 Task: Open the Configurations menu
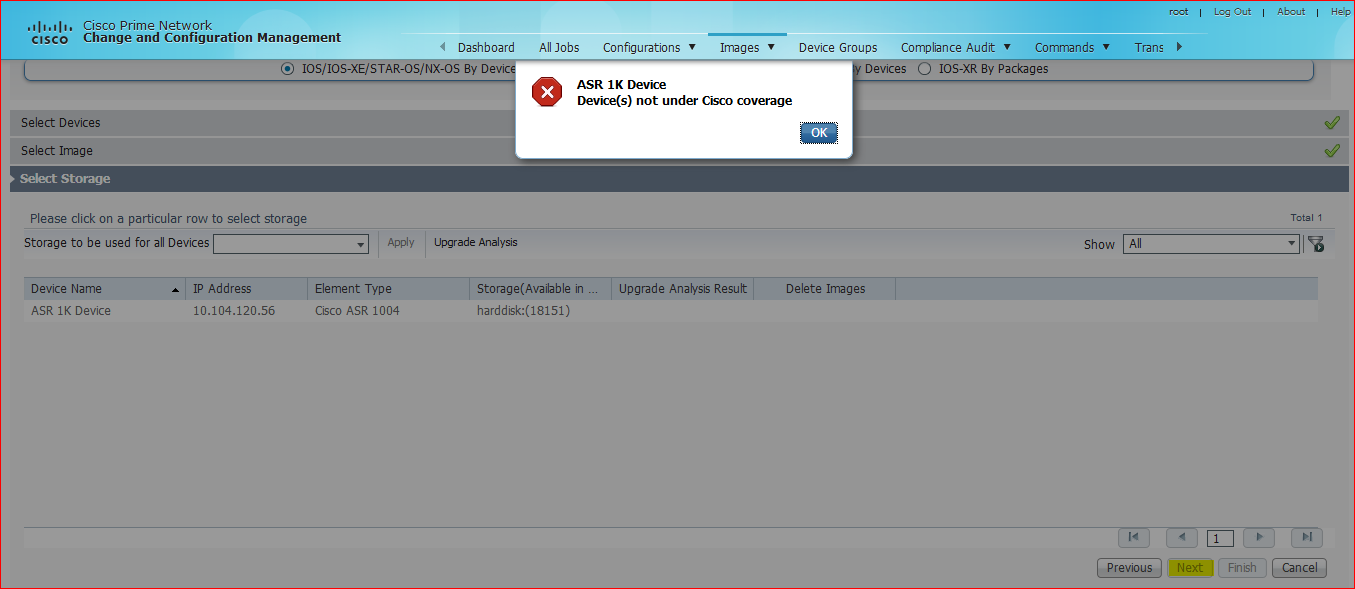649,47
